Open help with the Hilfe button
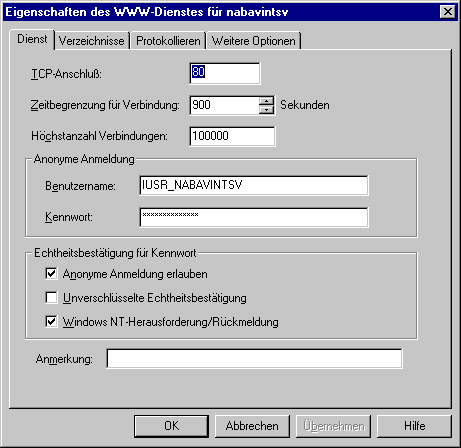This screenshot has height=448, width=461. pyautogui.click(x=414, y=426)
